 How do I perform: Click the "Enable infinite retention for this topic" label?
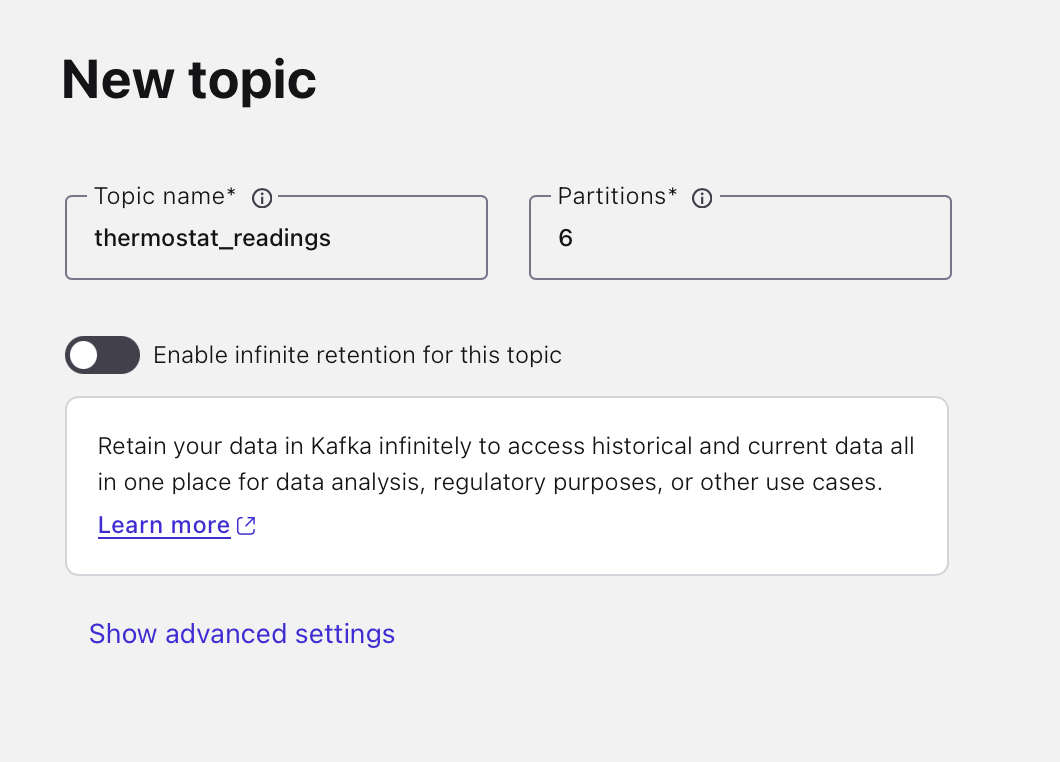pos(357,355)
